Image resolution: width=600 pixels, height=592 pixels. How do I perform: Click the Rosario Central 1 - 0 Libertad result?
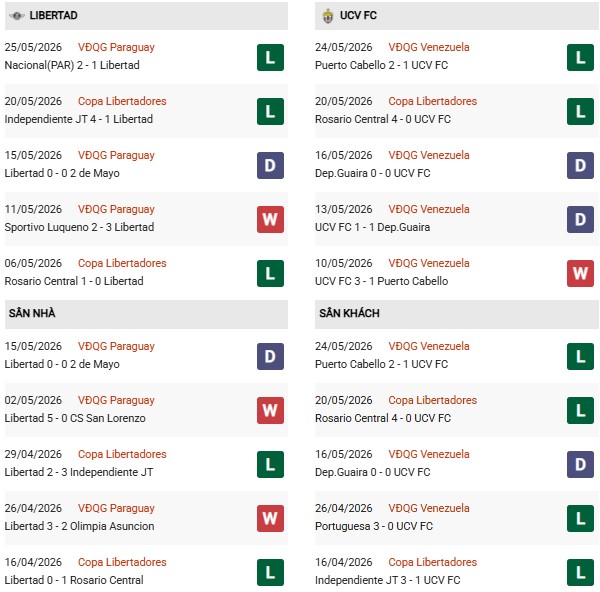point(74,281)
